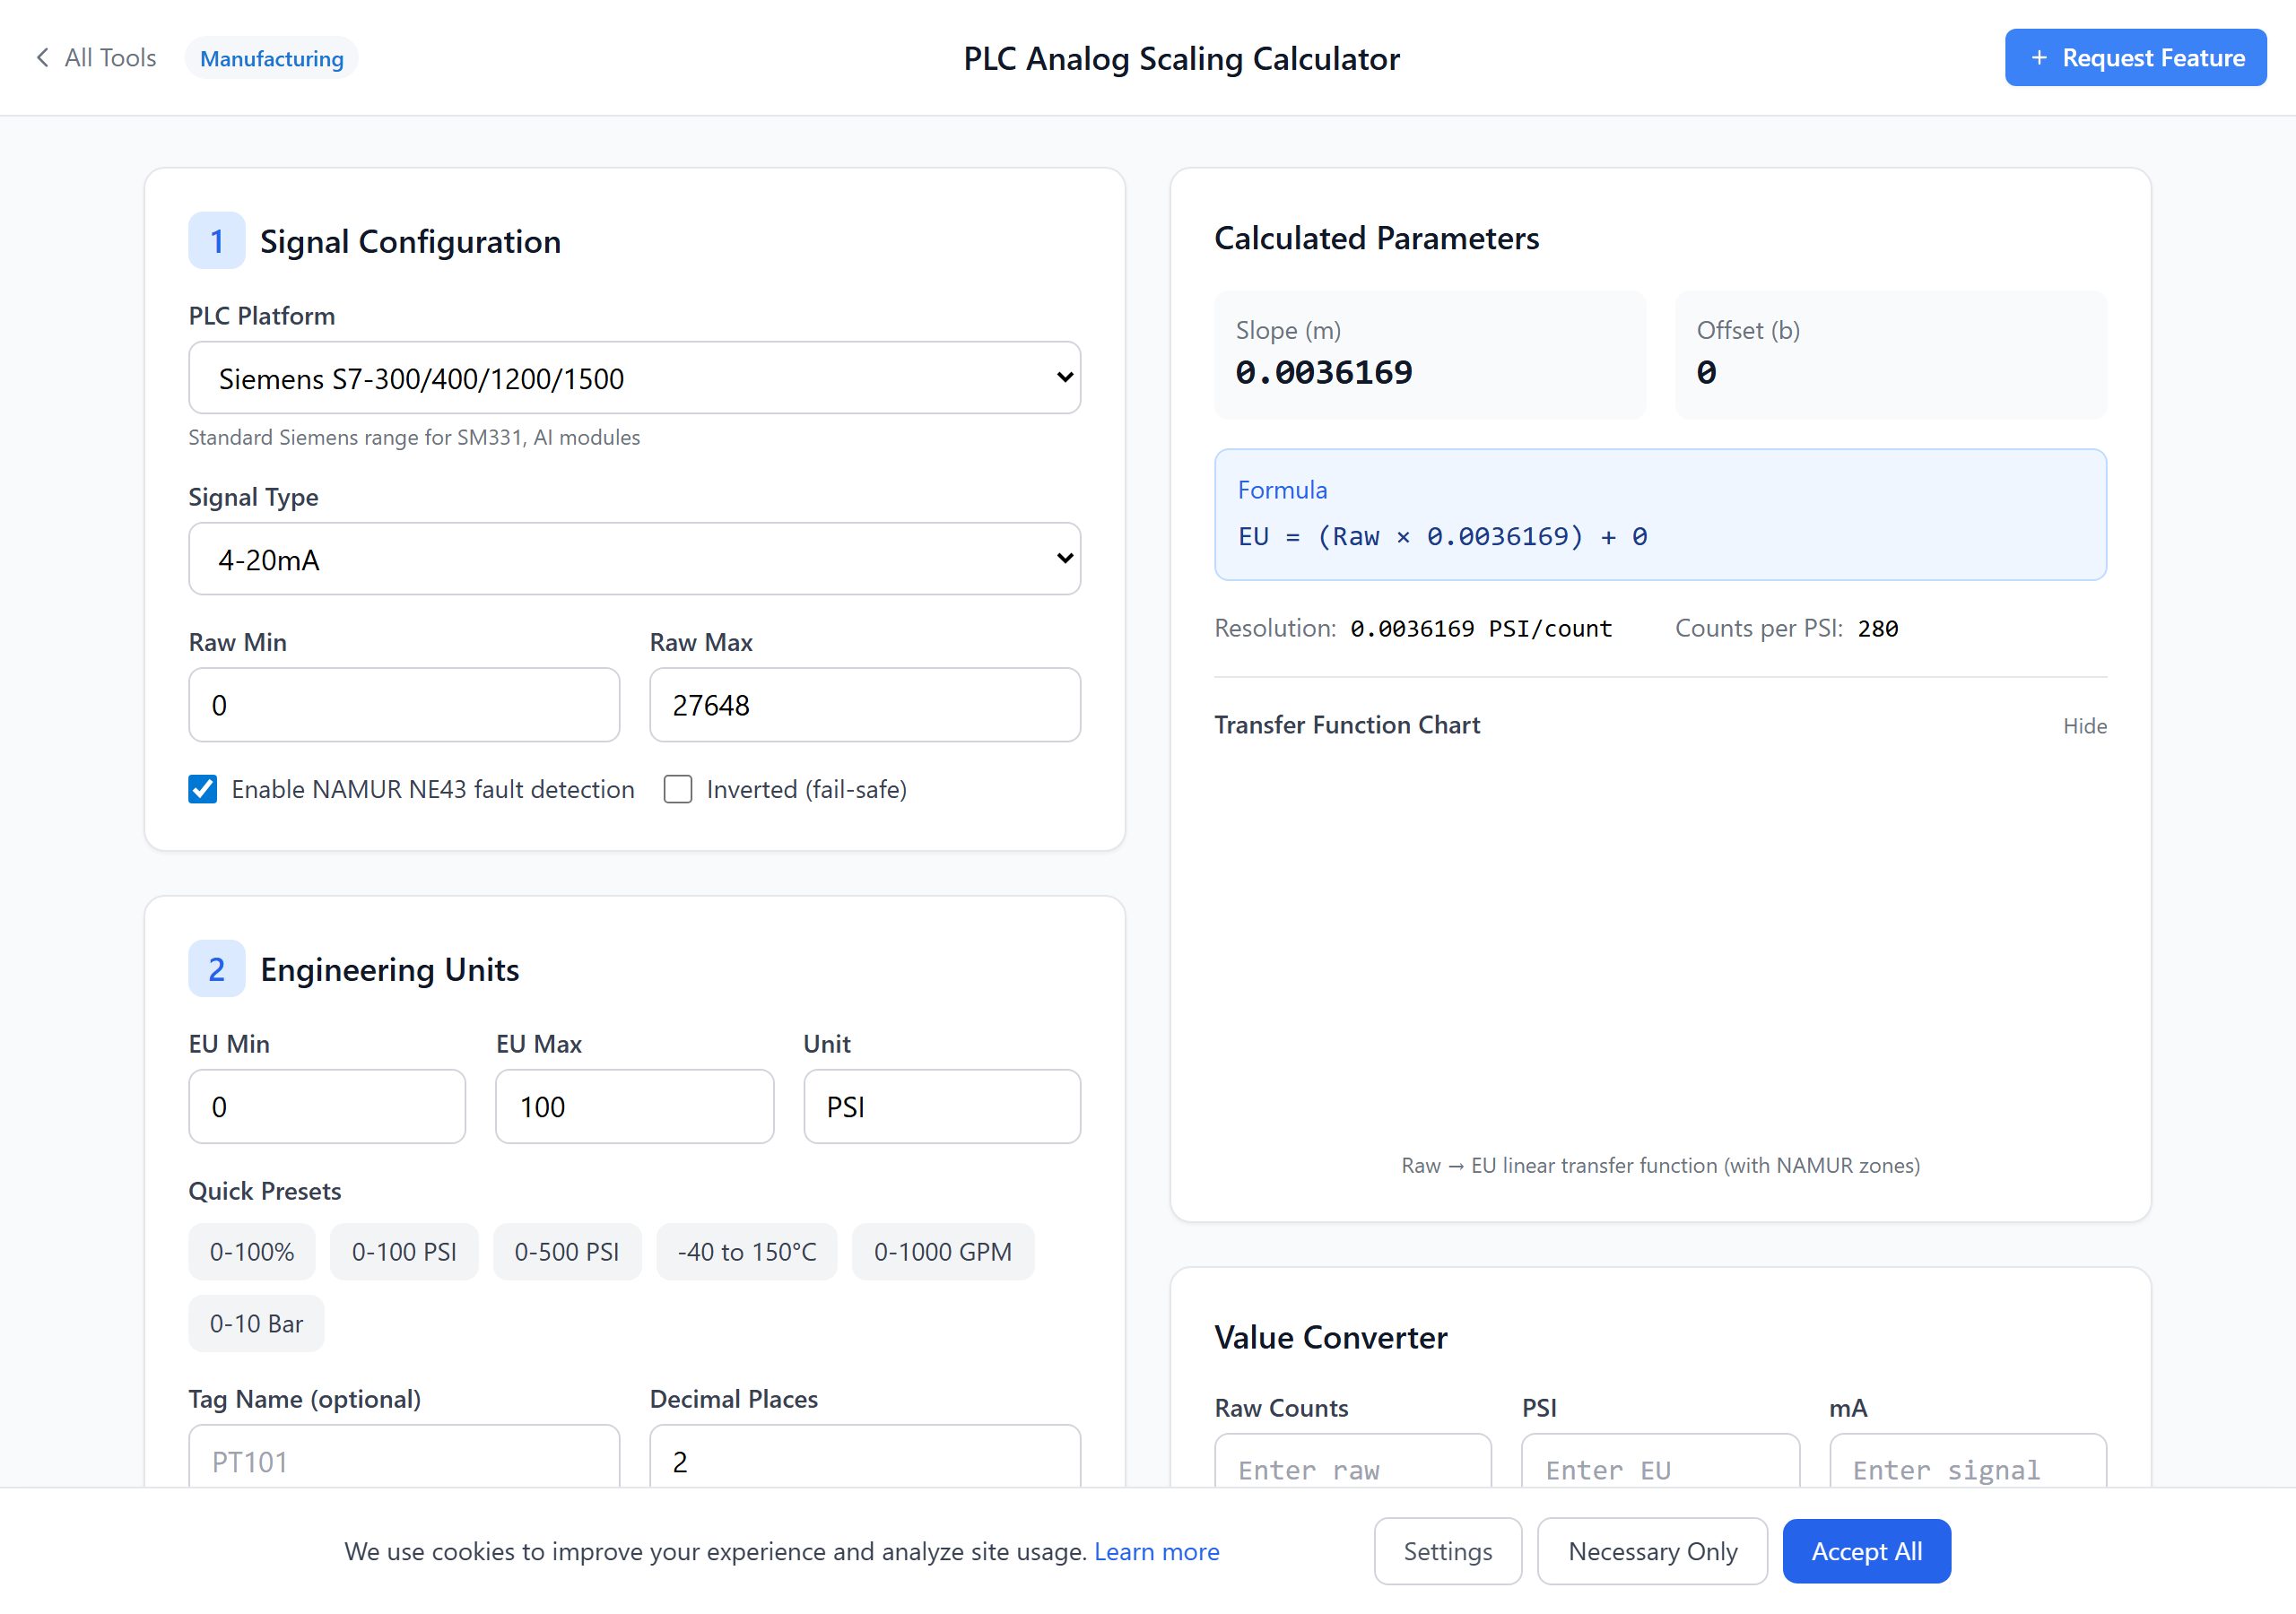Screen dimensions: 2296x1614
Task: Apply the 0-10 Bar preset
Action: coord(256,1323)
